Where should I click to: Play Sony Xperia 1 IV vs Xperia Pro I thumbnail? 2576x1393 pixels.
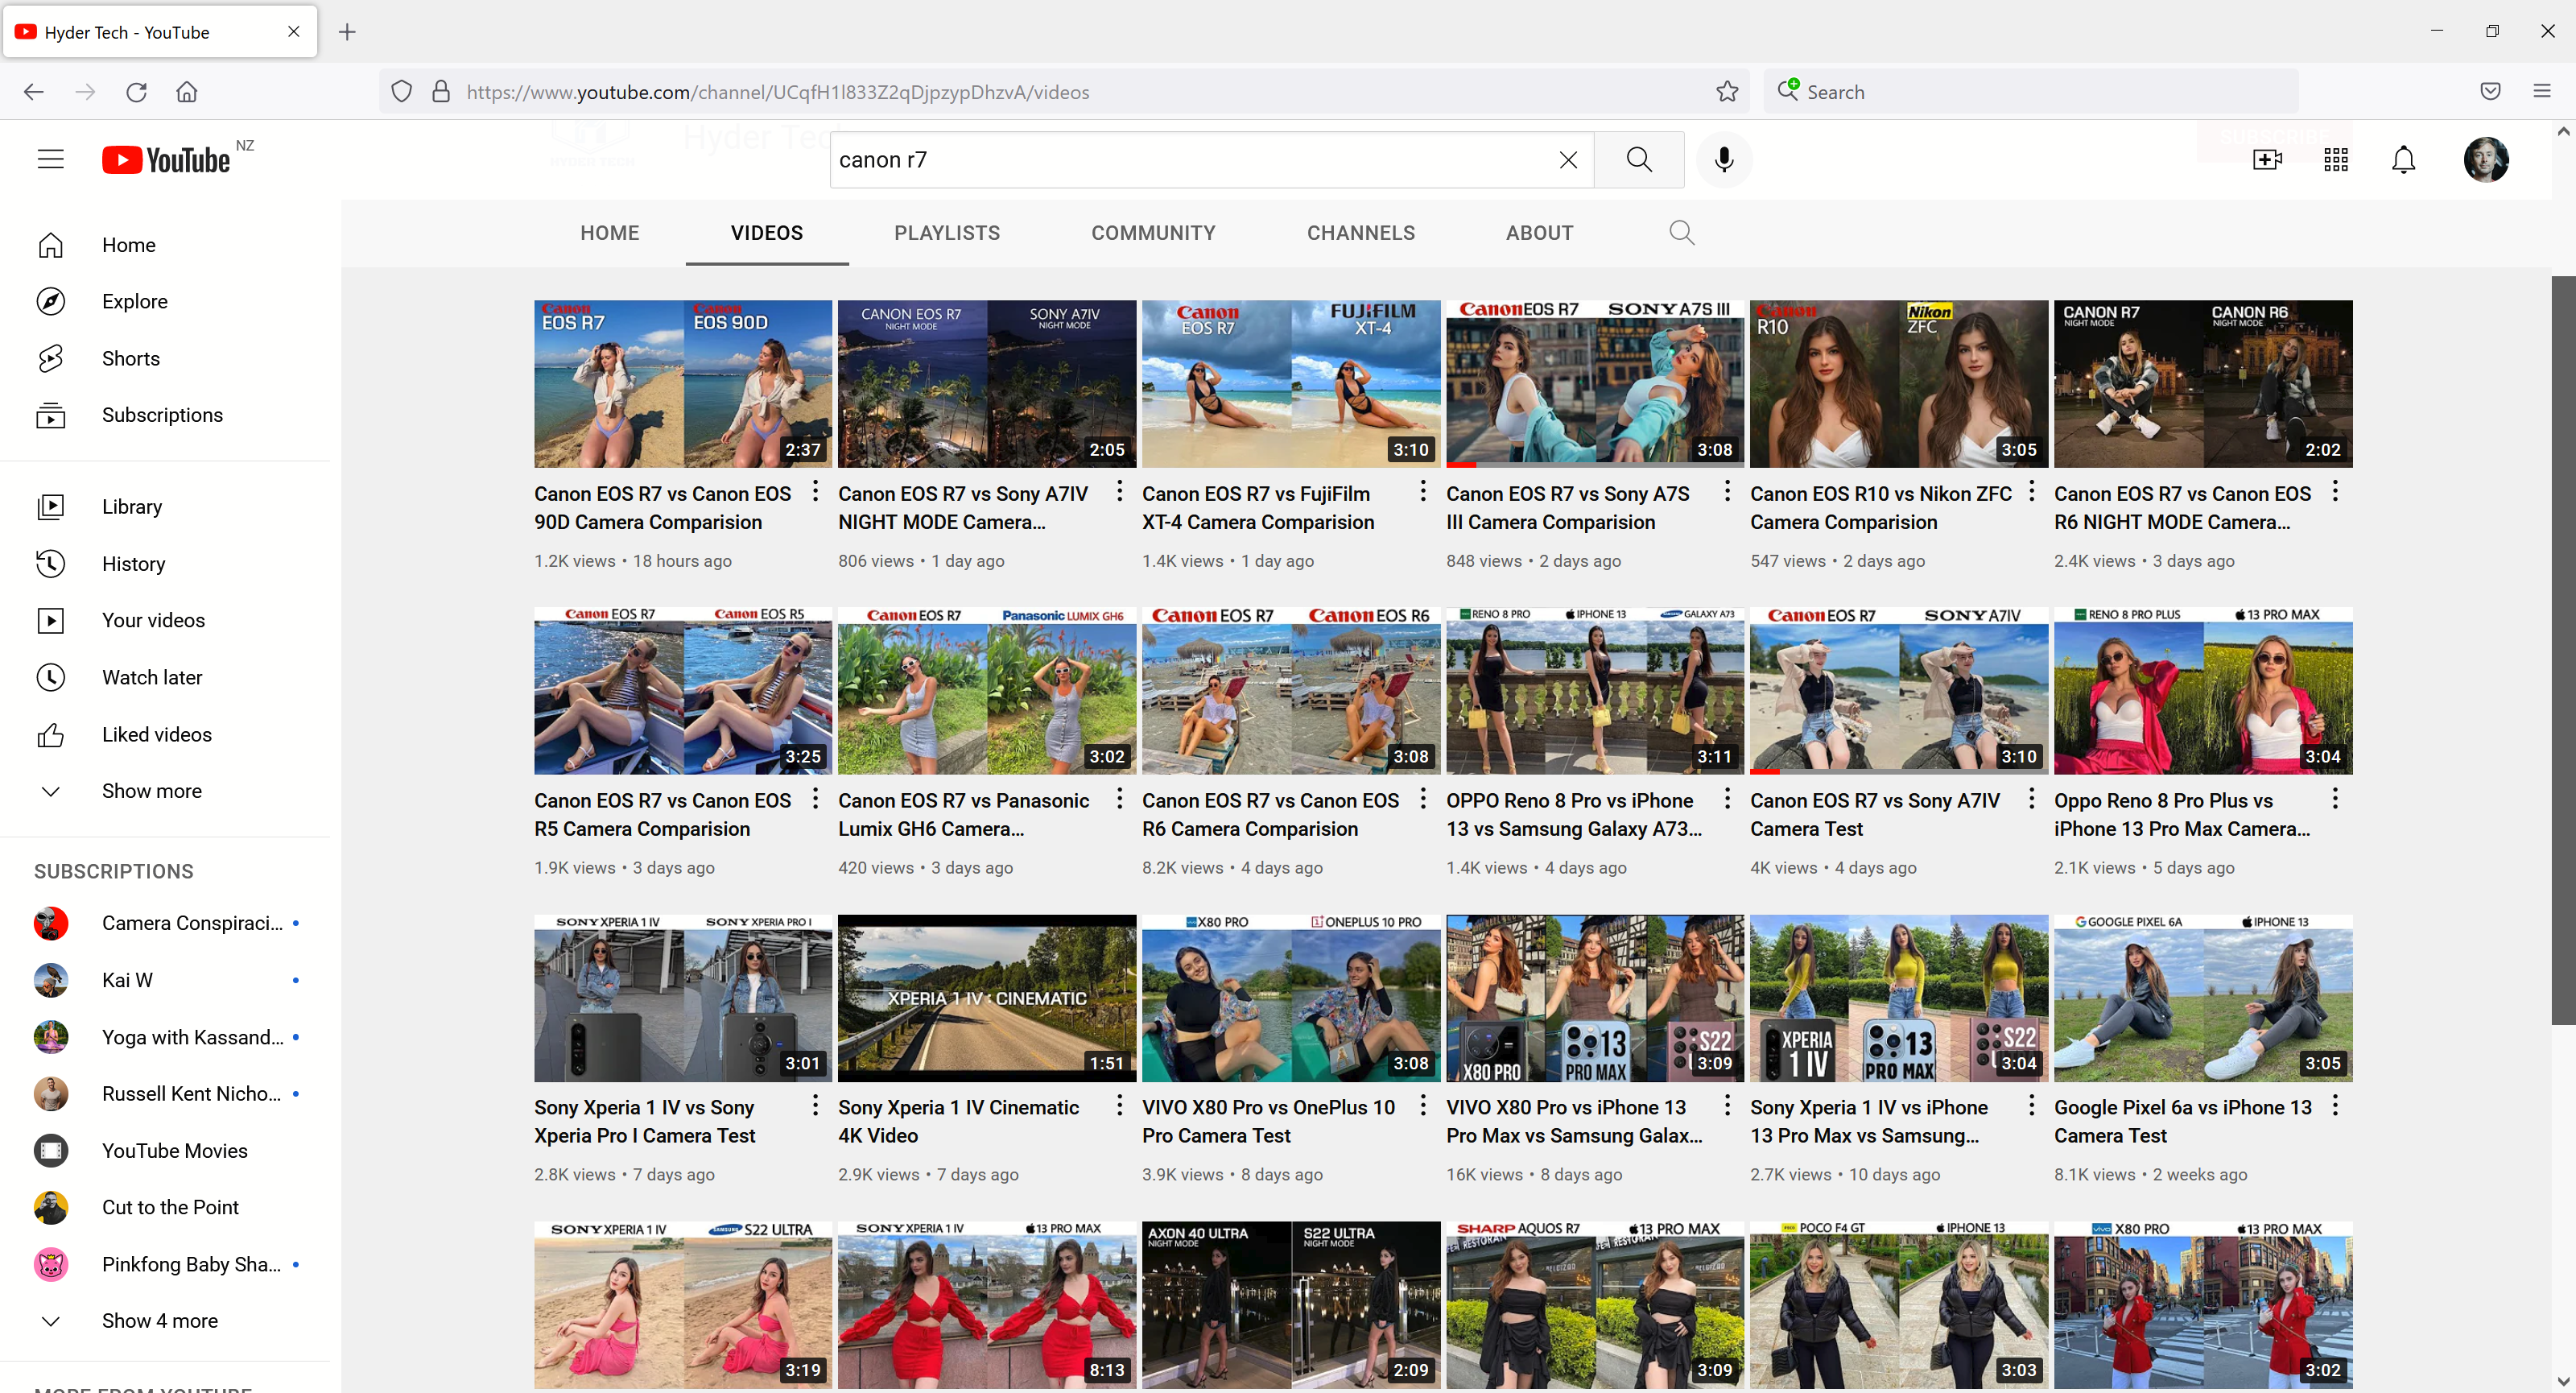(x=683, y=998)
